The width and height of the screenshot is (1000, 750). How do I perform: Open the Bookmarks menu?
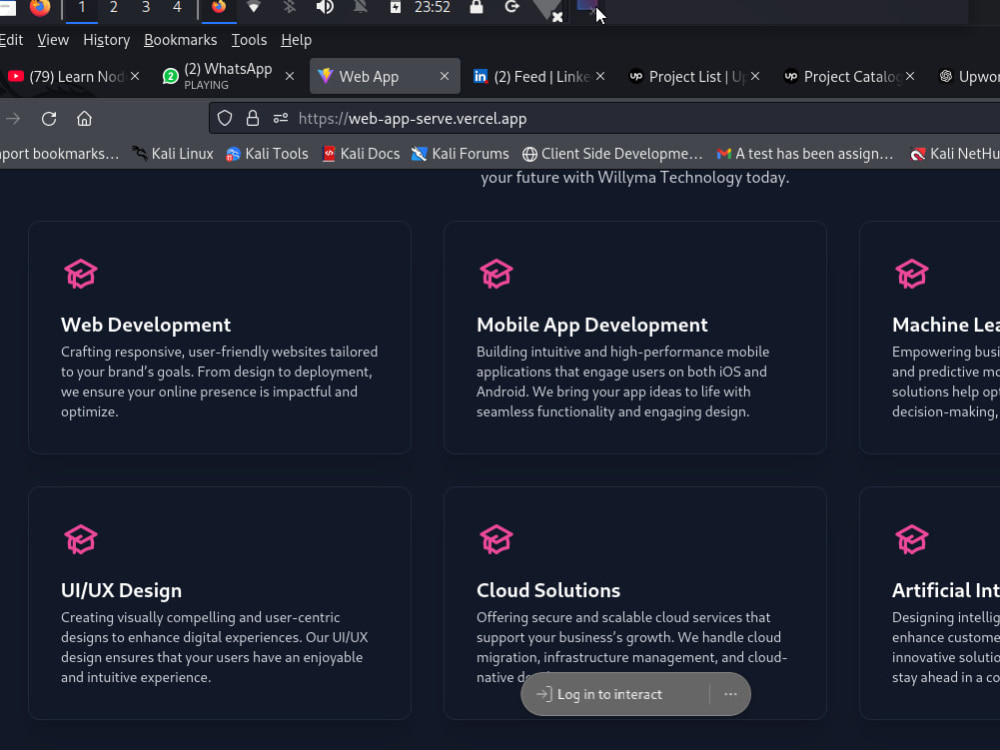point(180,40)
